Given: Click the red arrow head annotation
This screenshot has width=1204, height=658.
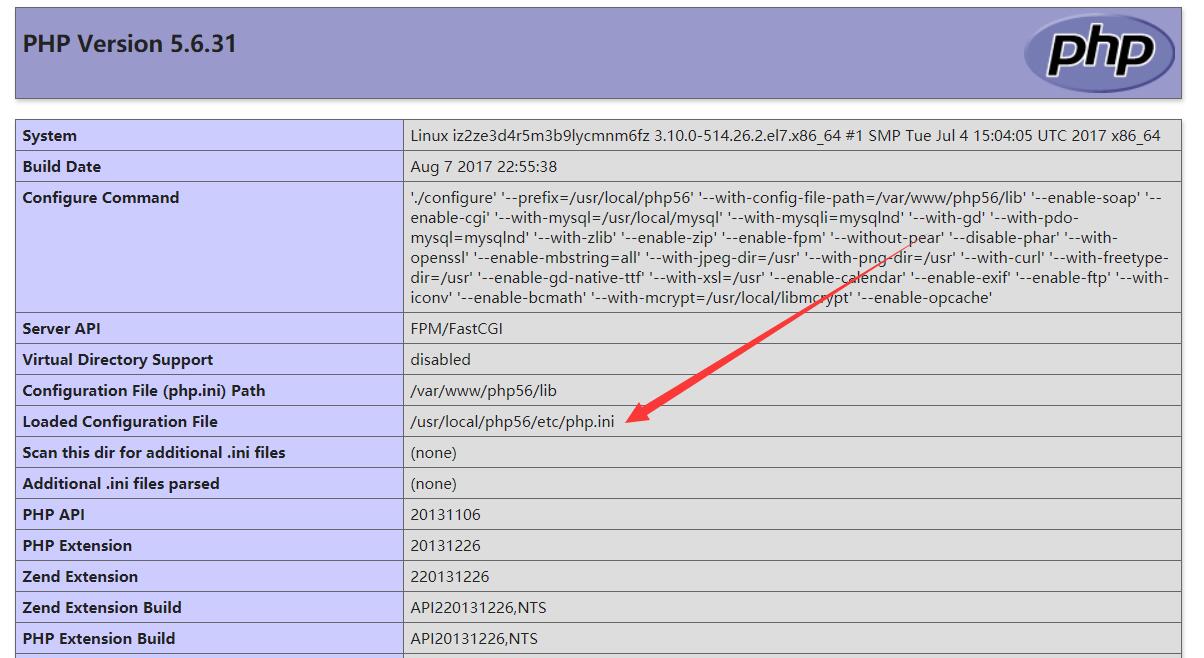Looking at the screenshot, I should tap(638, 413).
